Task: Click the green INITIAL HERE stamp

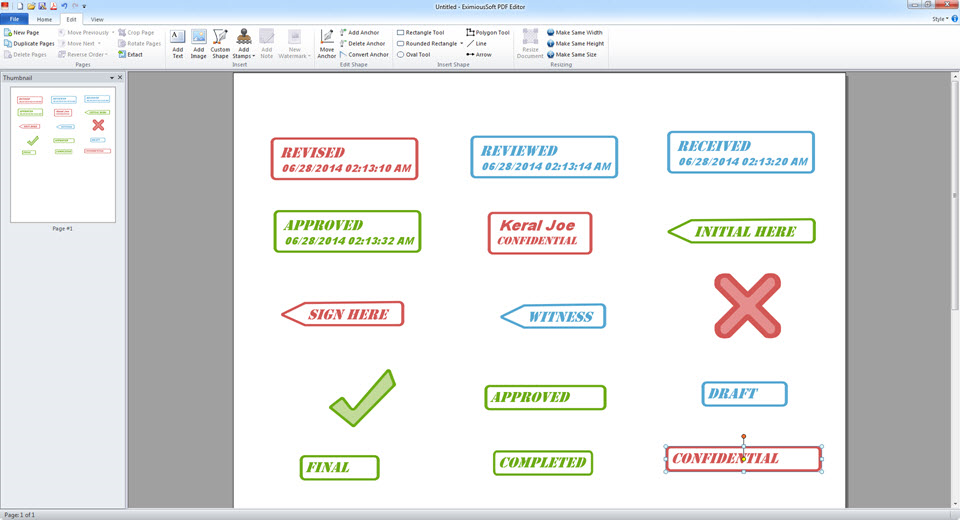Action: click(741, 231)
